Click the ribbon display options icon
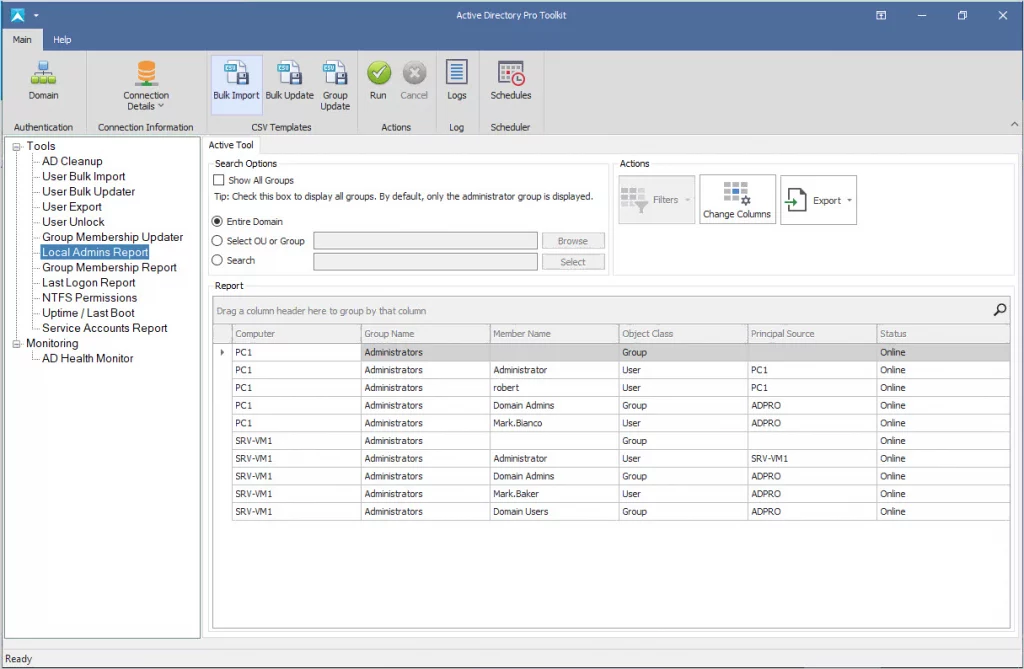 [881, 15]
